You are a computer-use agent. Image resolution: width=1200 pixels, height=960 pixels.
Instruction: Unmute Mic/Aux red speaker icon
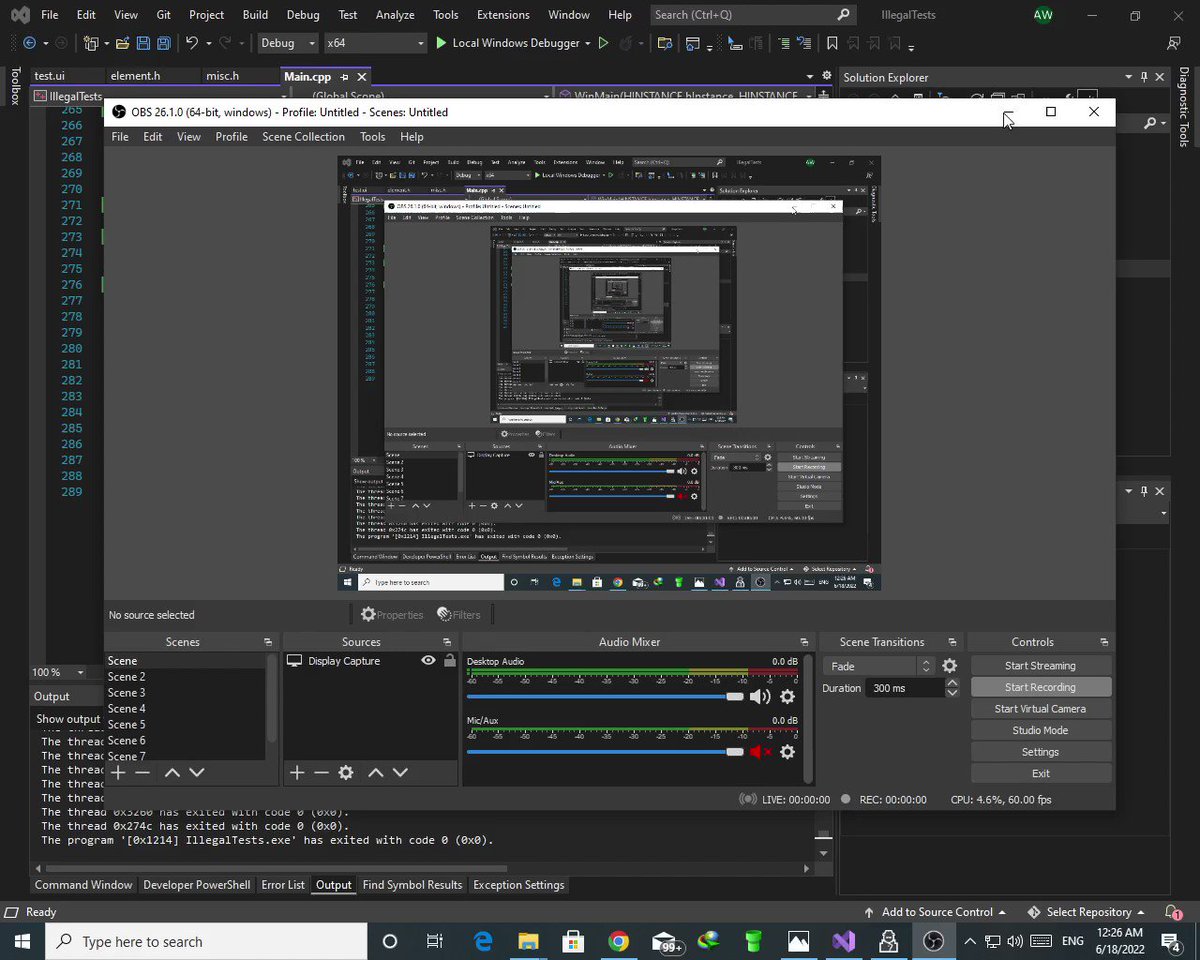click(760, 751)
